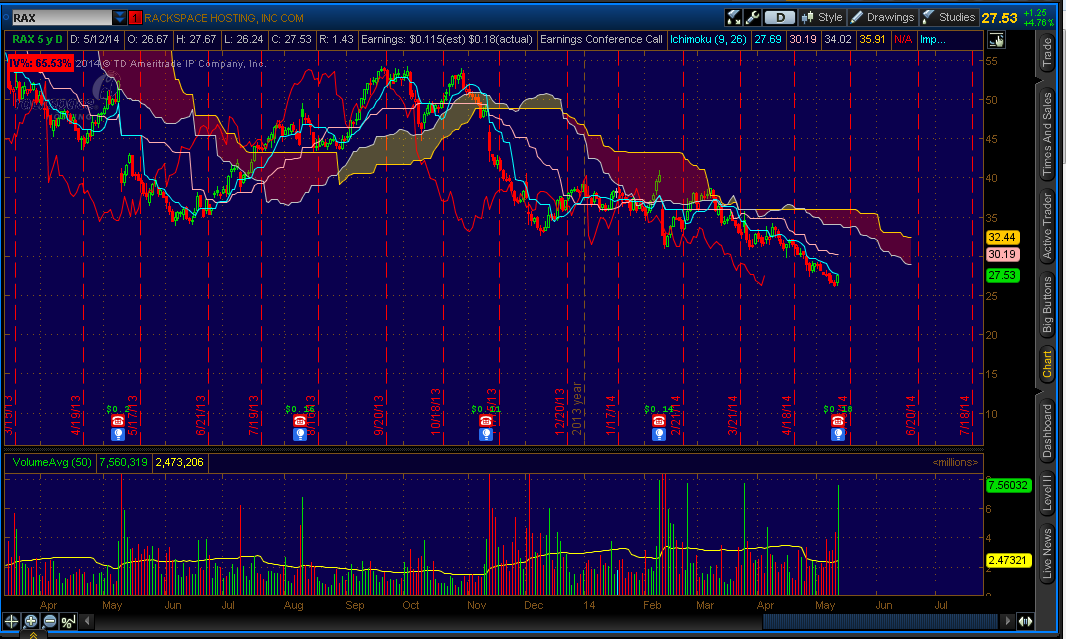The image size is (1066, 639).
Task: Click the green 7.56032 volume bubble
Action: pyautogui.click(x=1008, y=485)
